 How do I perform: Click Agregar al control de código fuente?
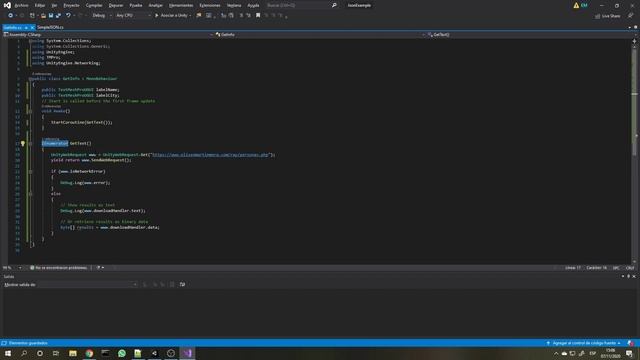584,343
